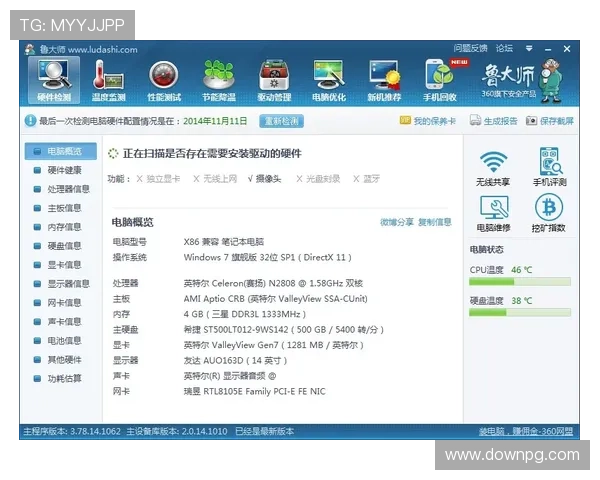Click 保存截屏 save screenshot

pyautogui.click(x=549, y=121)
